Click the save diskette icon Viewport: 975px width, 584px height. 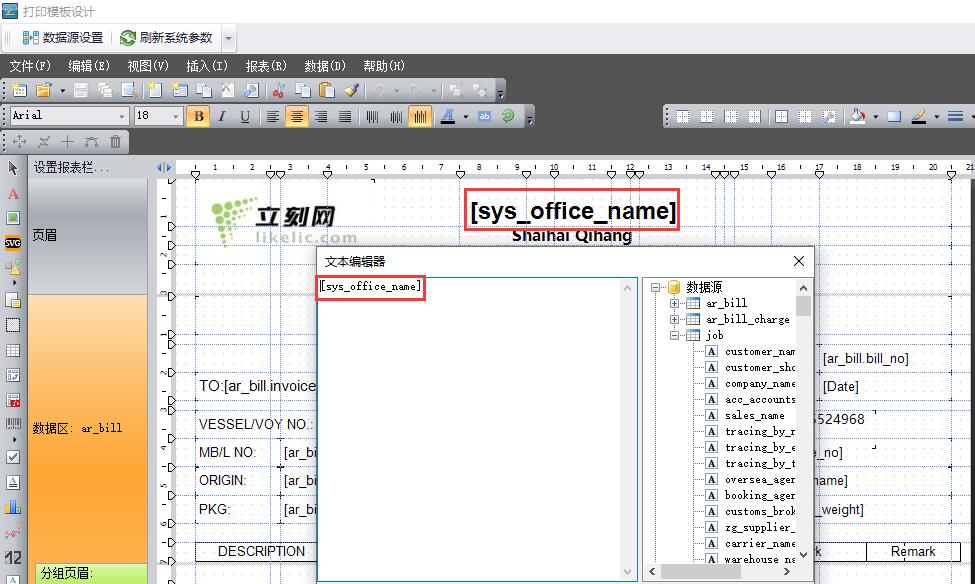(81, 90)
